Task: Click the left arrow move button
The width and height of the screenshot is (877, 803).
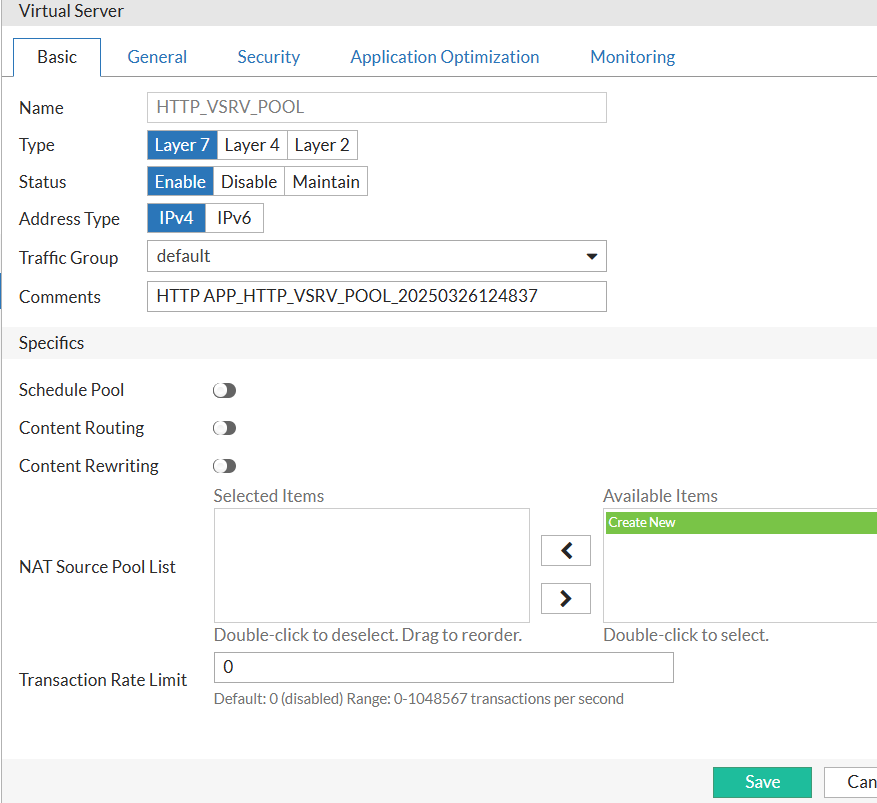Action: [565, 551]
